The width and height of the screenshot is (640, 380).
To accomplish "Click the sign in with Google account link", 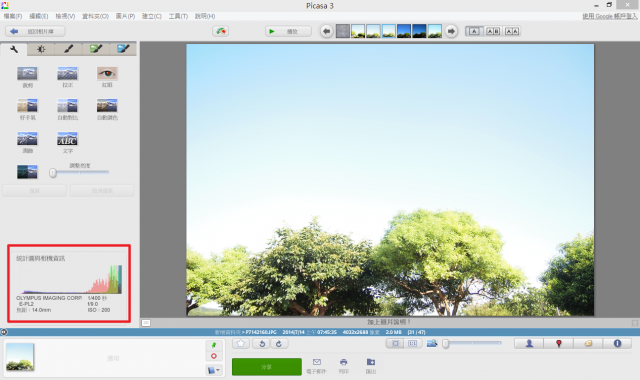I will point(609,16).
